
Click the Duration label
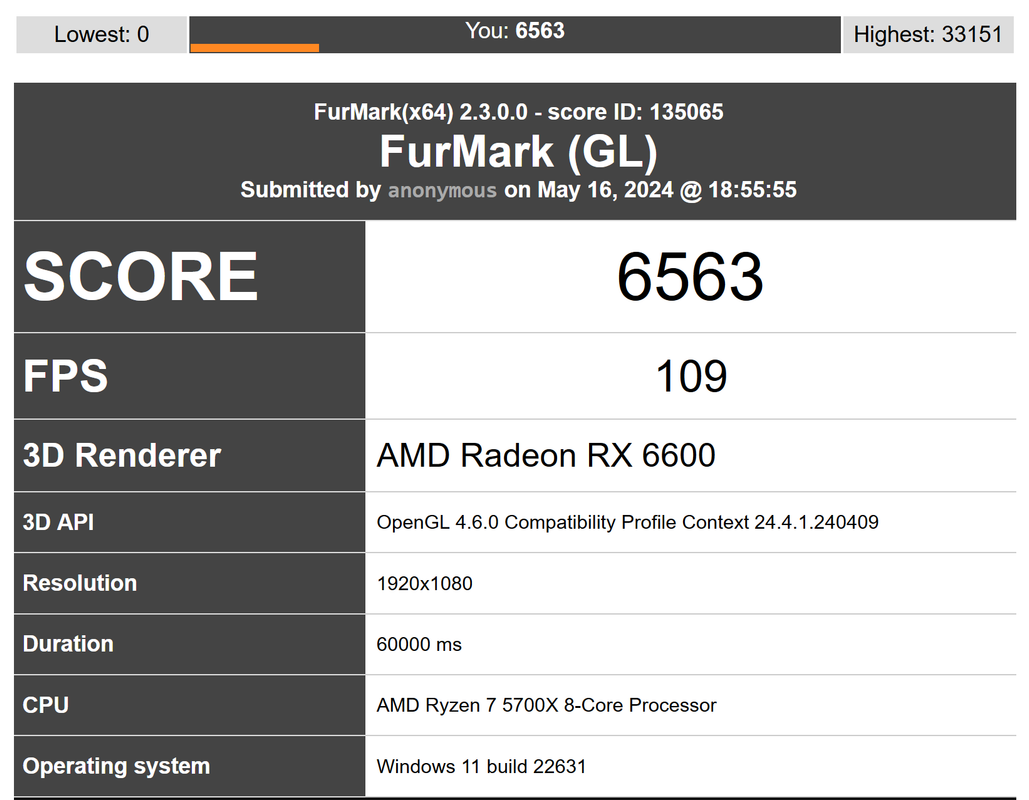coord(68,644)
